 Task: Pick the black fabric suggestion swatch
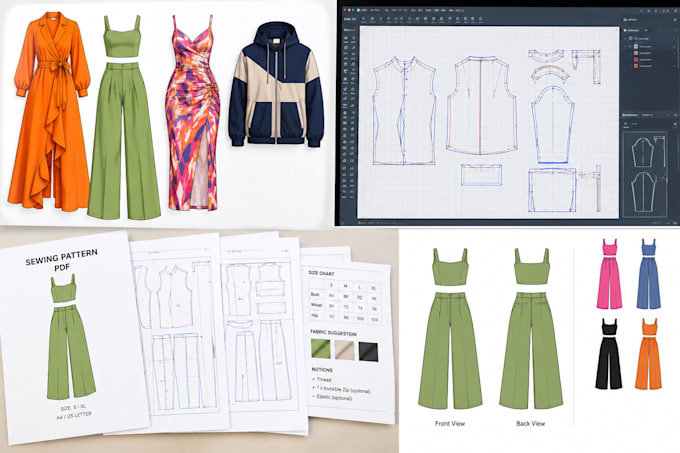pos(368,352)
